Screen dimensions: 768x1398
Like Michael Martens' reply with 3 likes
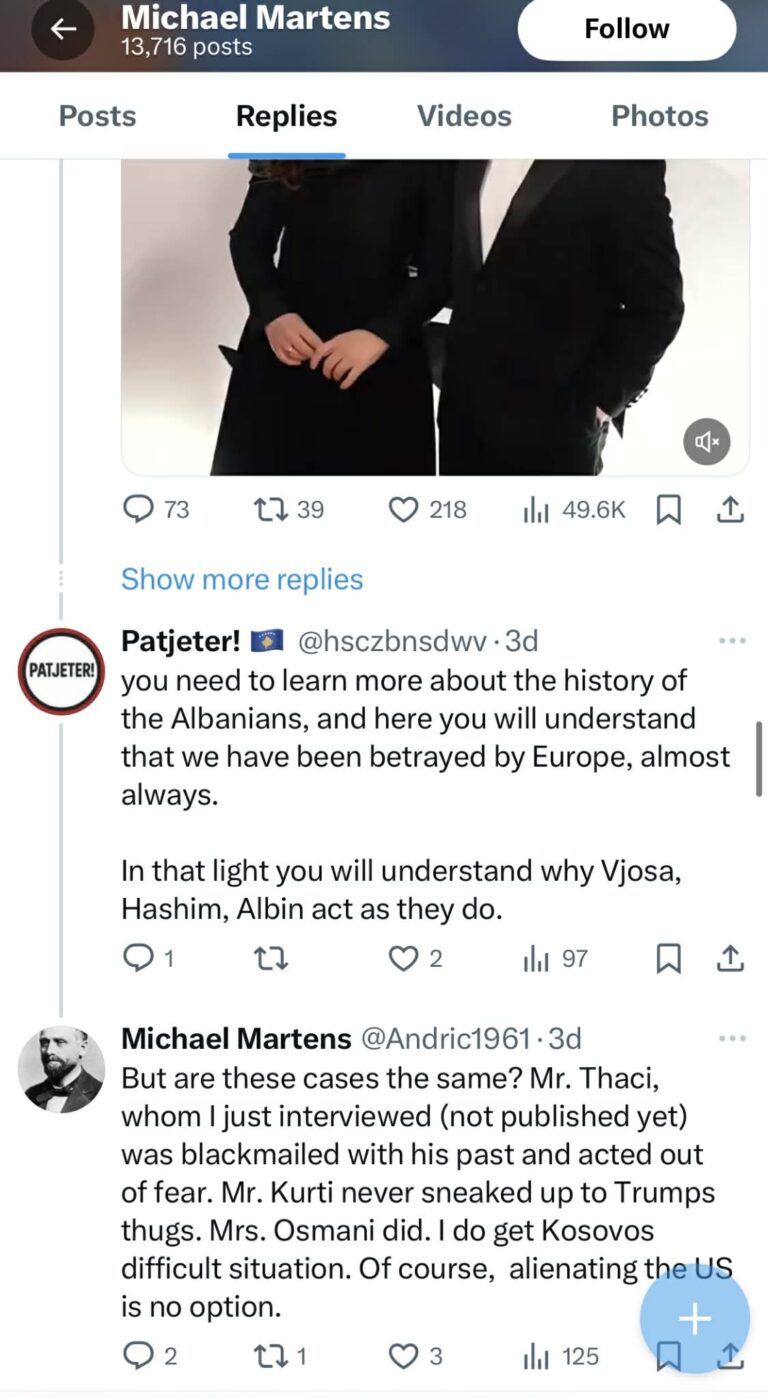point(402,1356)
